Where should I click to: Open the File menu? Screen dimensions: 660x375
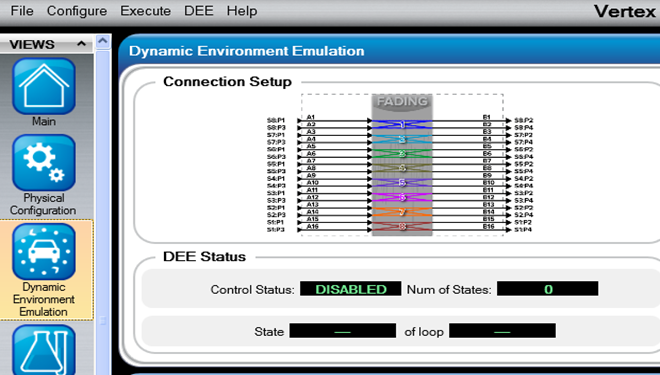point(22,11)
